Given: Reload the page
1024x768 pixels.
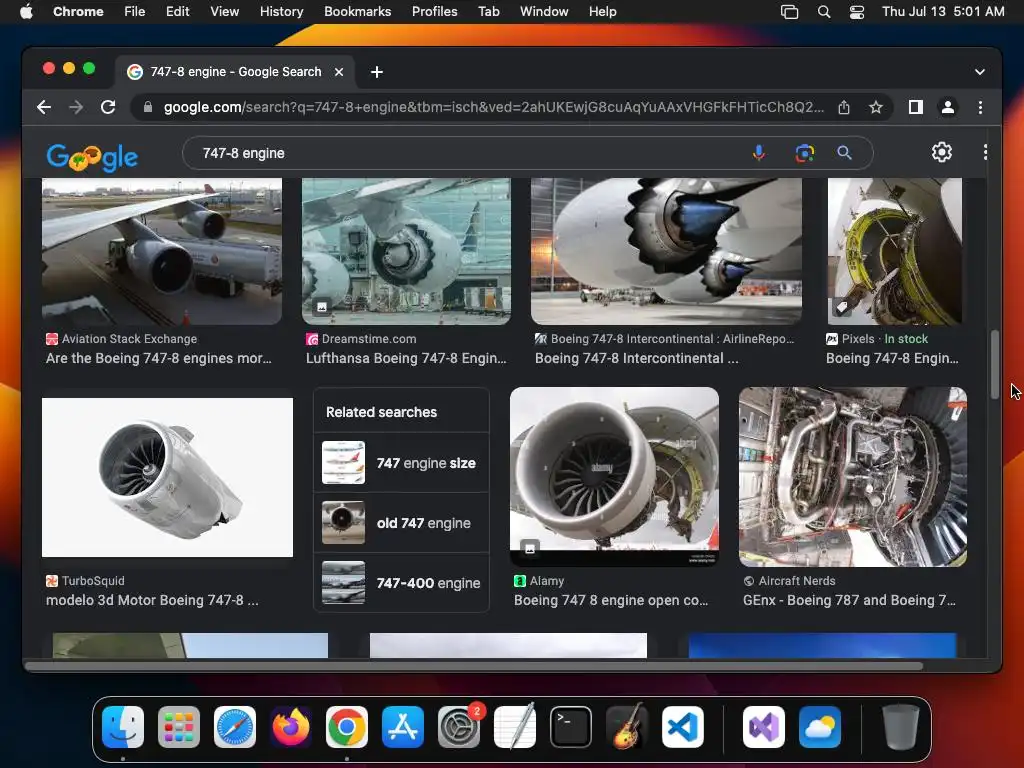Looking at the screenshot, I should point(108,107).
